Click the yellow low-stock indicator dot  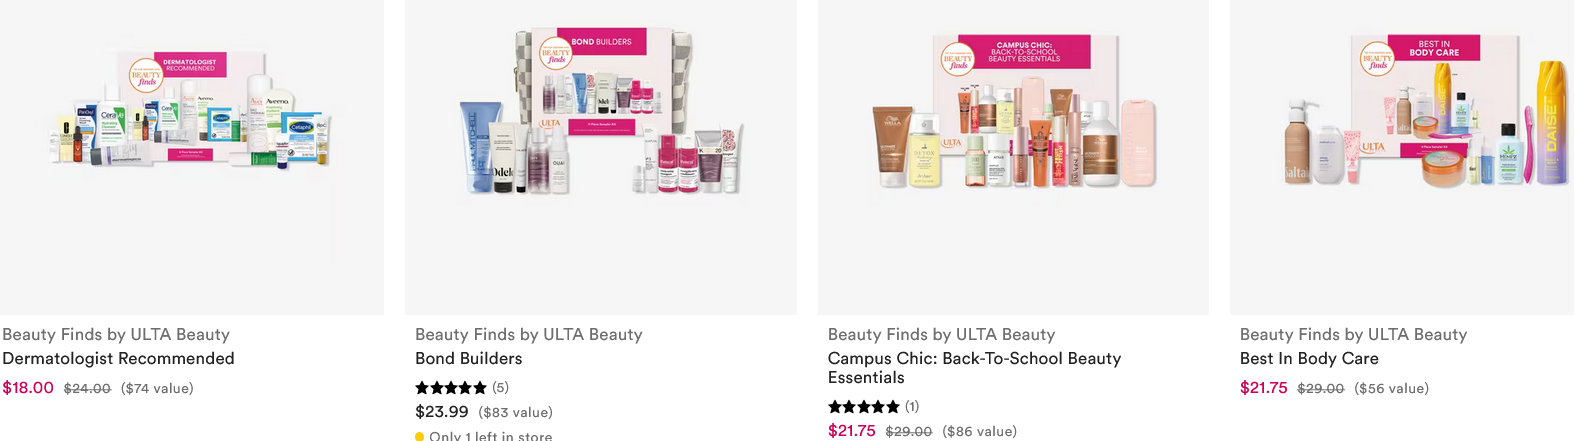coord(419,436)
